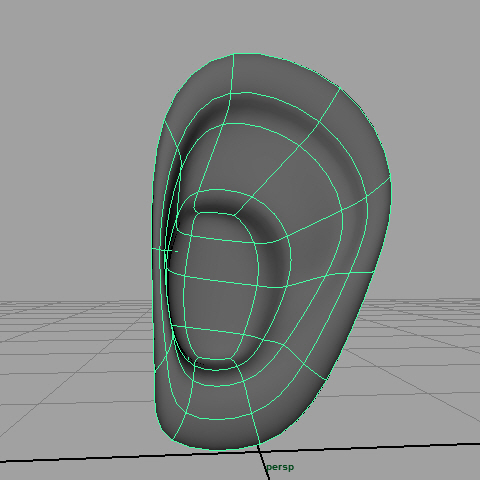Click the persp camera label

click(280, 467)
